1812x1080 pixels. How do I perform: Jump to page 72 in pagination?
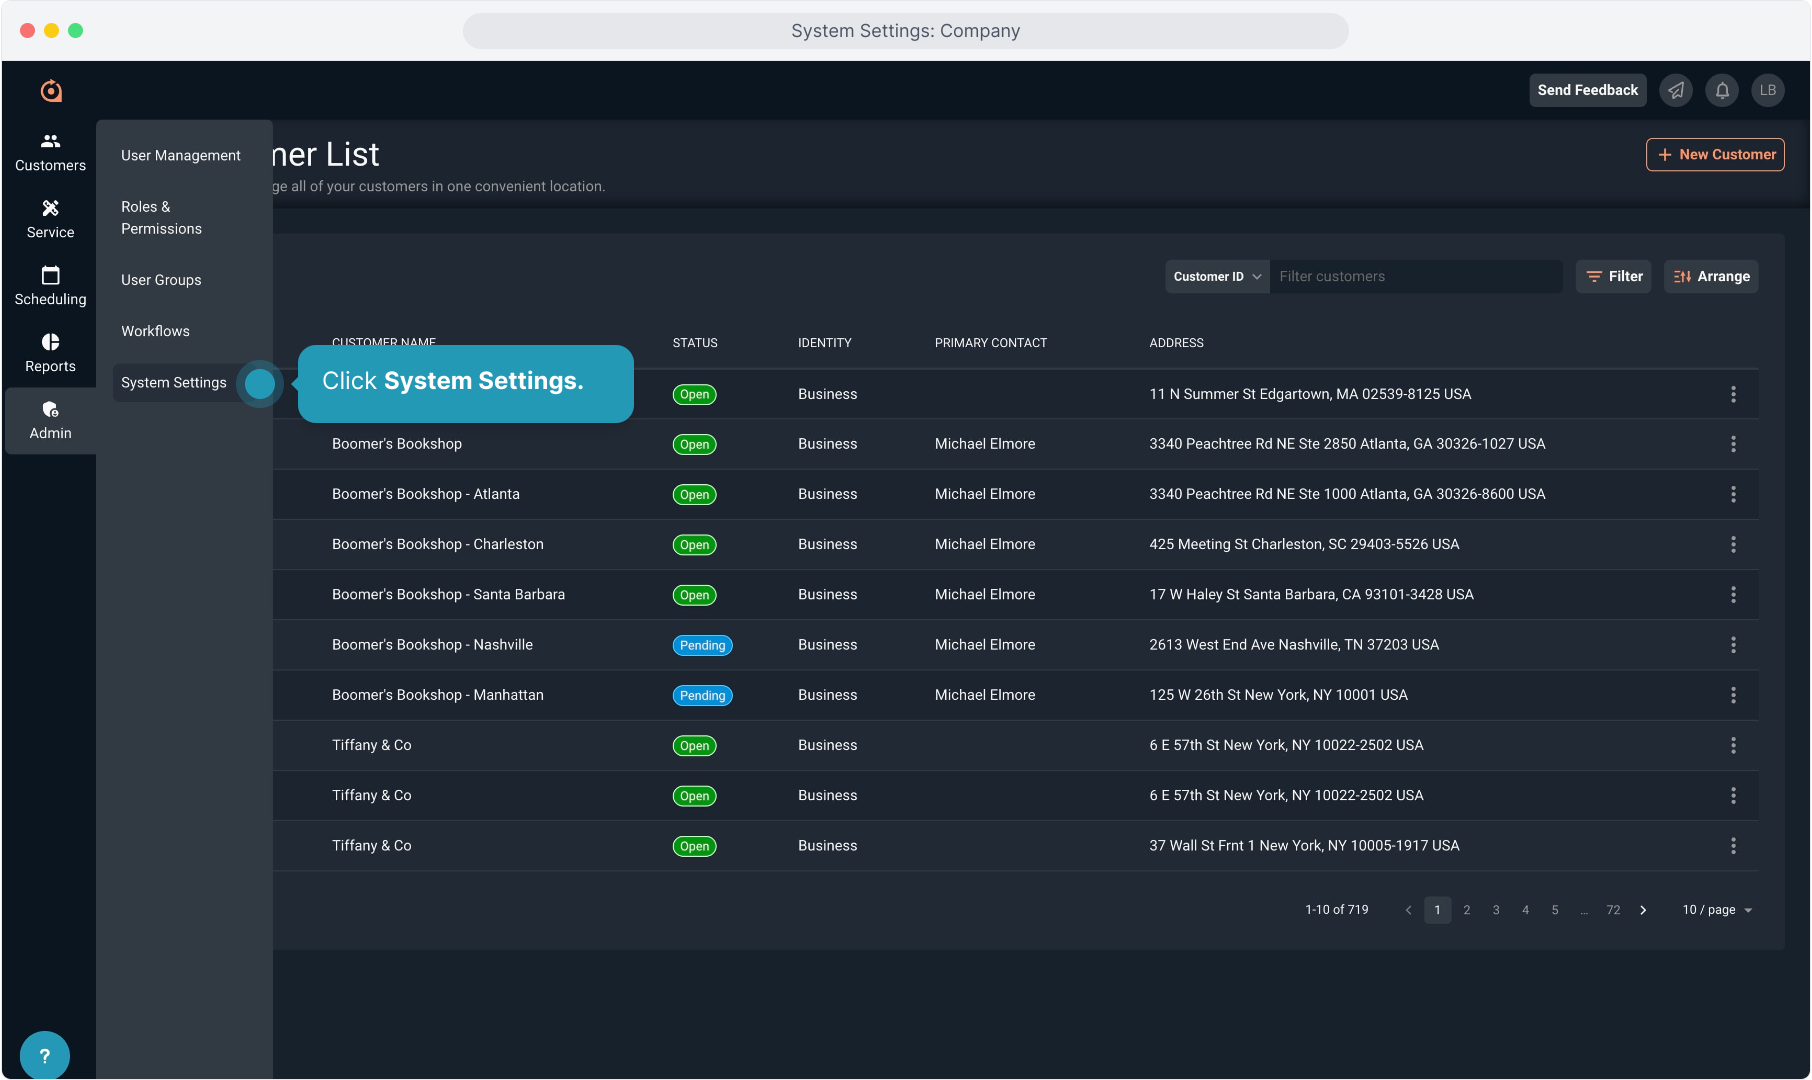click(x=1613, y=910)
